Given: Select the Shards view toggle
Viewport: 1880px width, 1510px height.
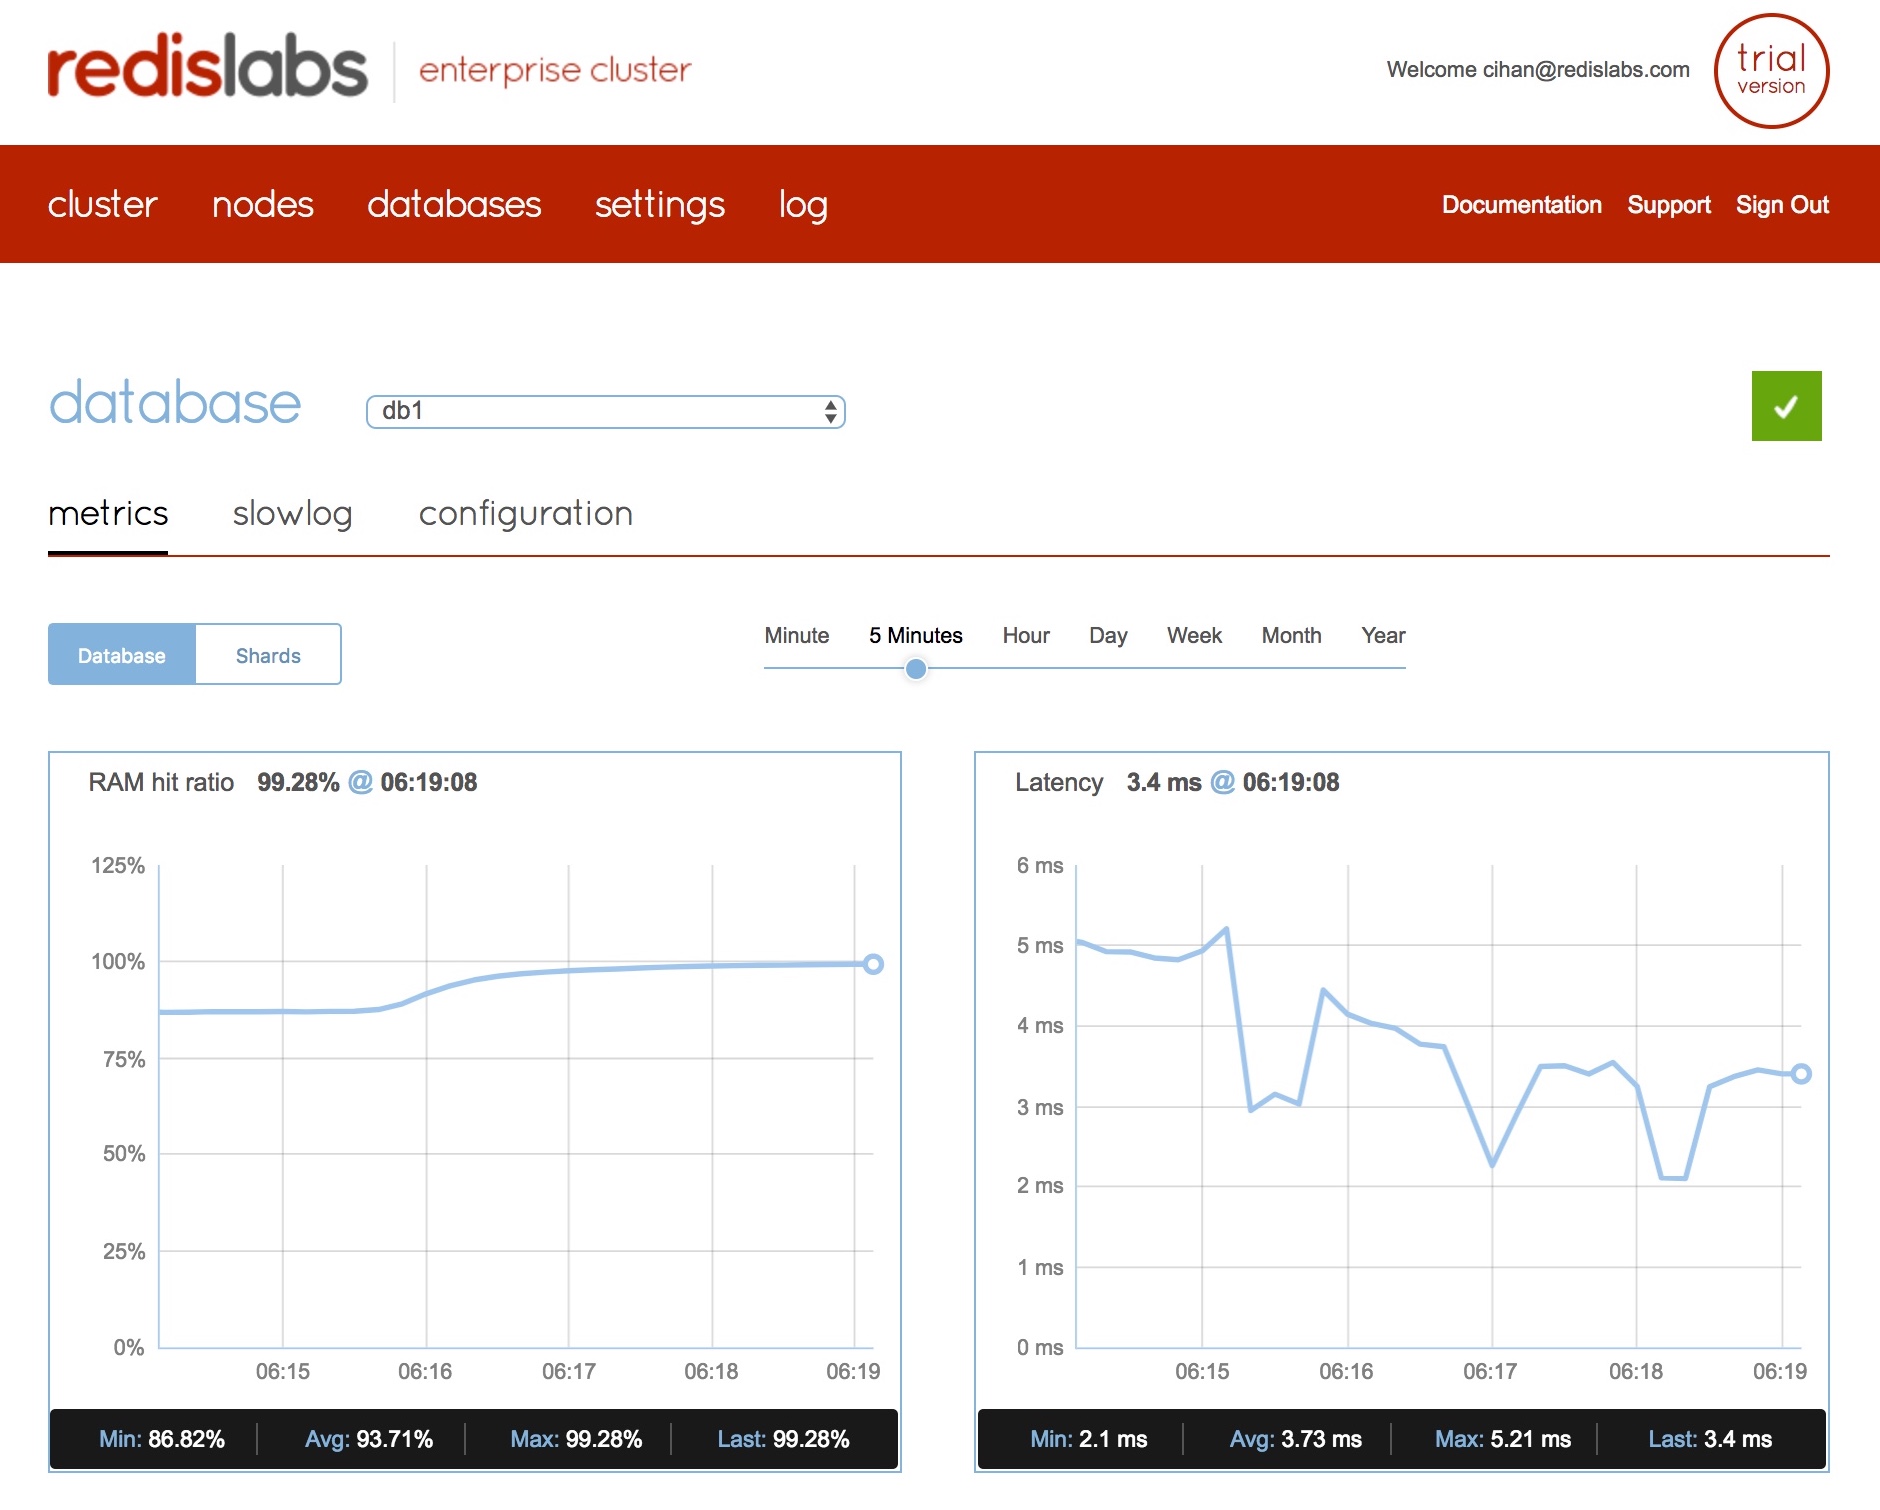Looking at the screenshot, I should click(x=268, y=655).
